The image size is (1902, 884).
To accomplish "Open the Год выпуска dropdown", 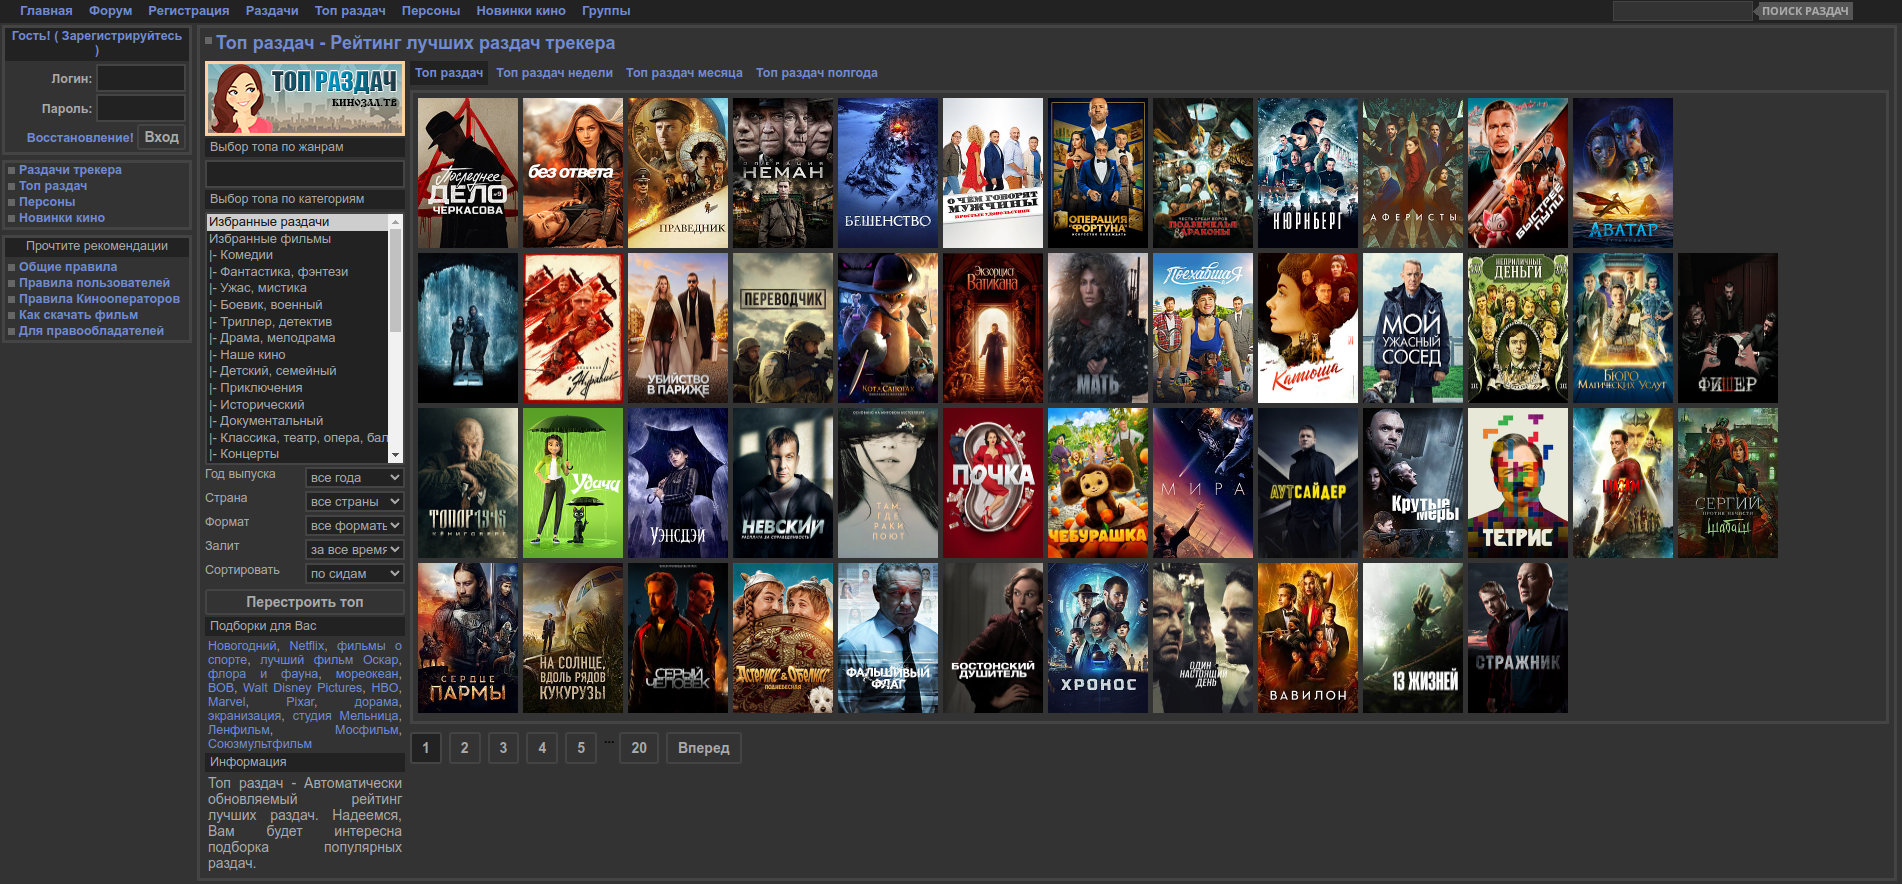I will [x=354, y=478].
